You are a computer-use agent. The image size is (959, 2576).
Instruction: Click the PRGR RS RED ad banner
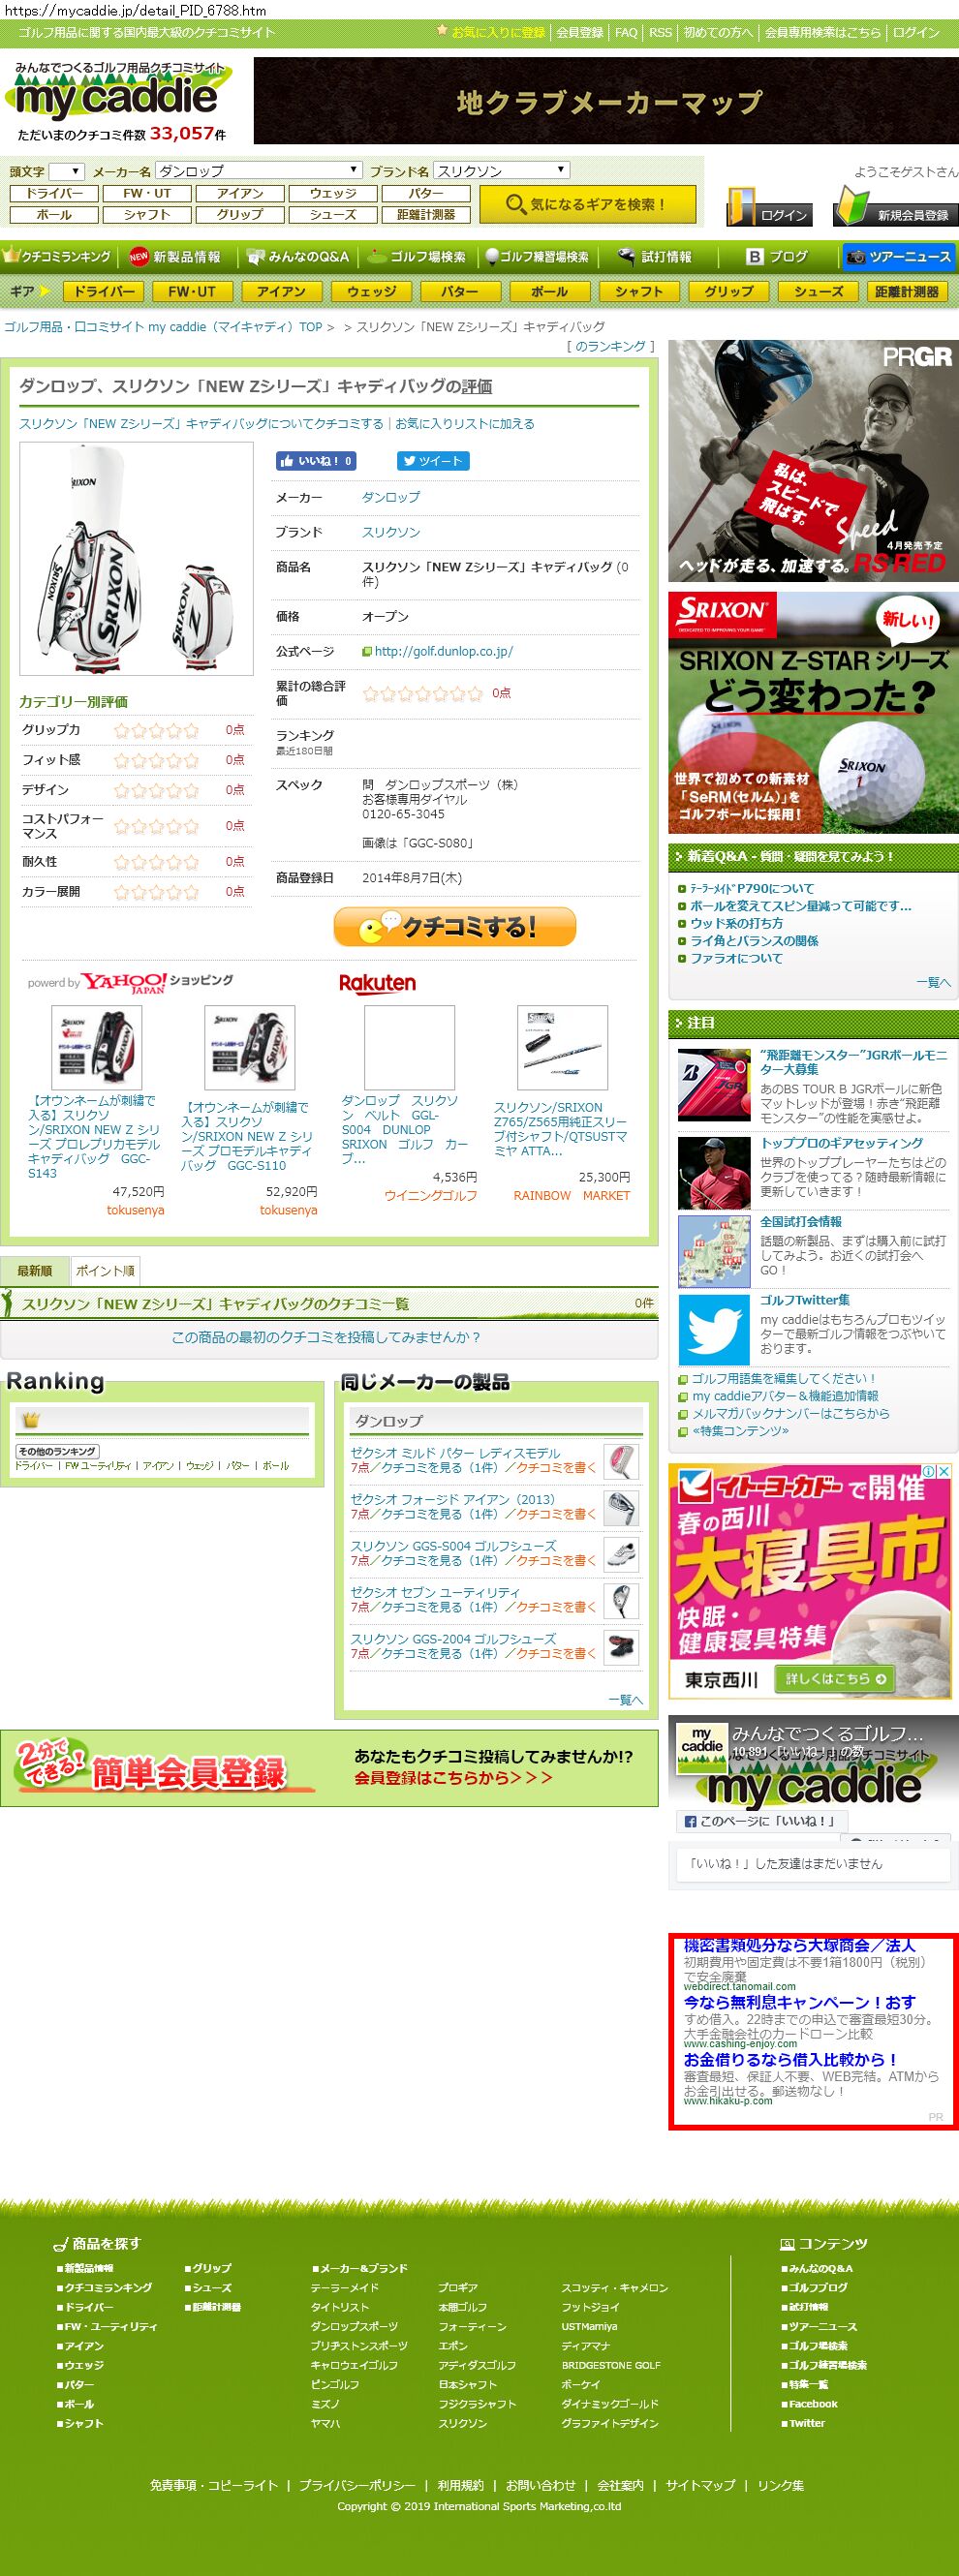click(x=813, y=461)
